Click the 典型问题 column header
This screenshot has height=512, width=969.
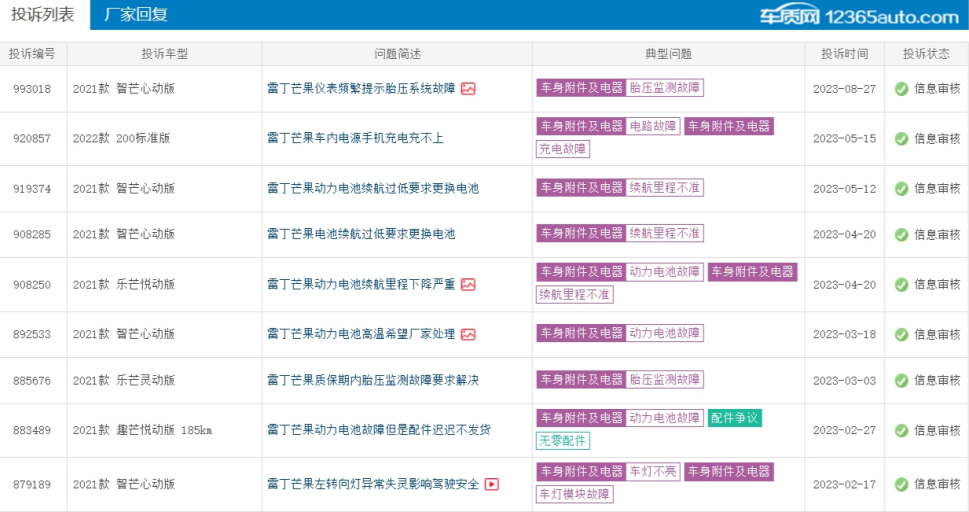pos(668,54)
